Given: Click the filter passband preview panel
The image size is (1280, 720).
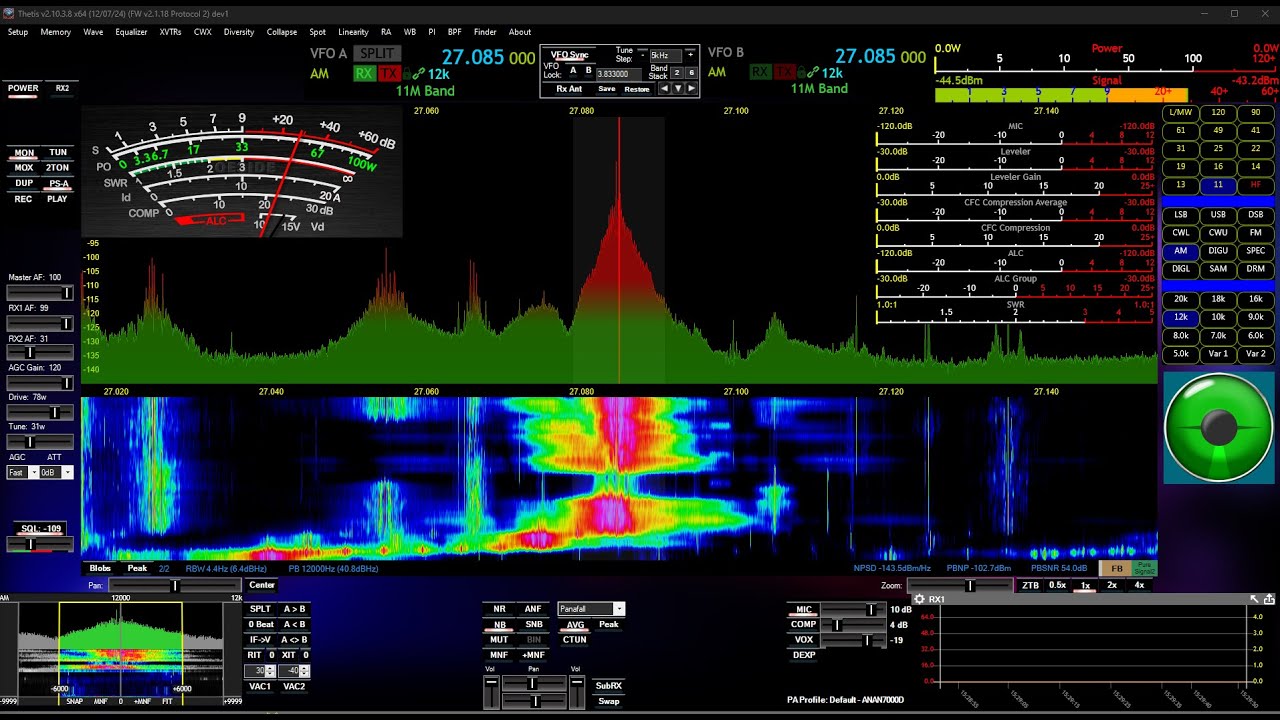Looking at the screenshot, I should (x=120, y=652).
